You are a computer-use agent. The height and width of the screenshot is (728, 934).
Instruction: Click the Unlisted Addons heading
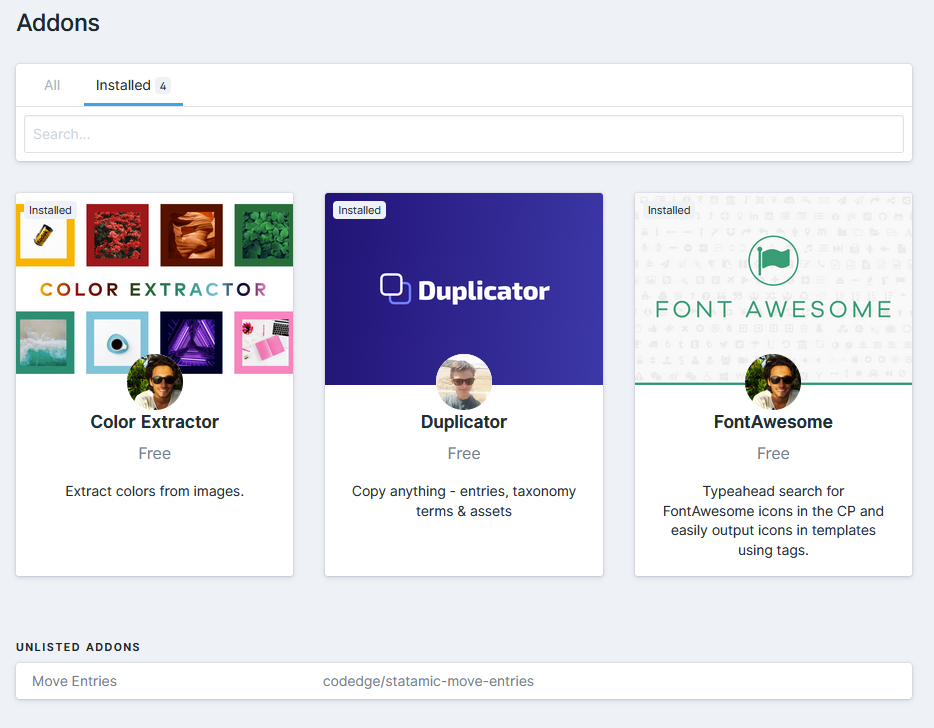(x=78, y=647)
